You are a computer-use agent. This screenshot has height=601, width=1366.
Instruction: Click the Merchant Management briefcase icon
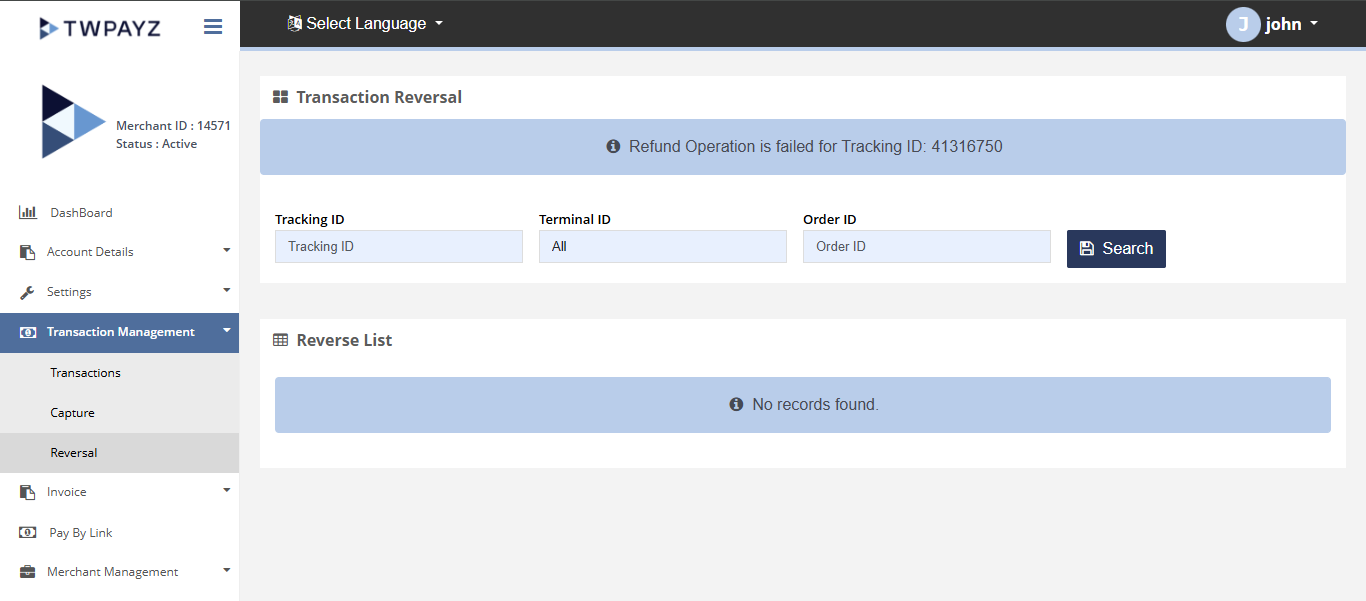(28, 572)
